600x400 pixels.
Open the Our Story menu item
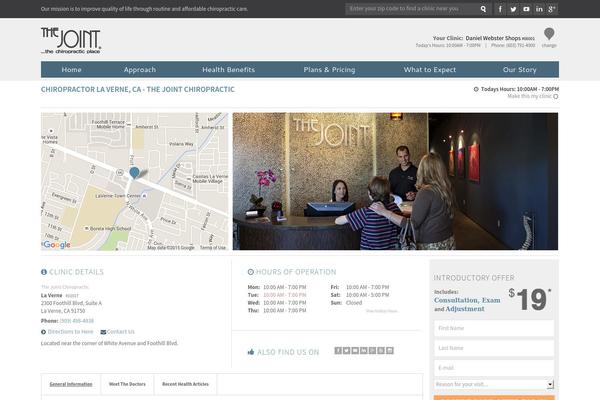coord(520,70)
